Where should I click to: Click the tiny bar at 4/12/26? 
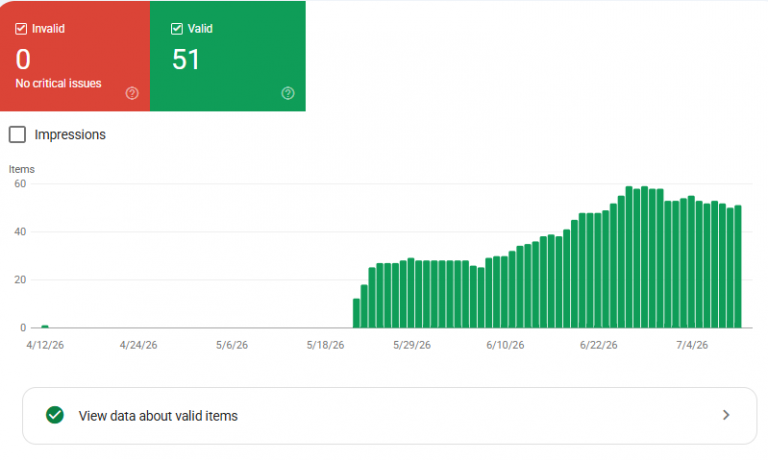(45, 326)
